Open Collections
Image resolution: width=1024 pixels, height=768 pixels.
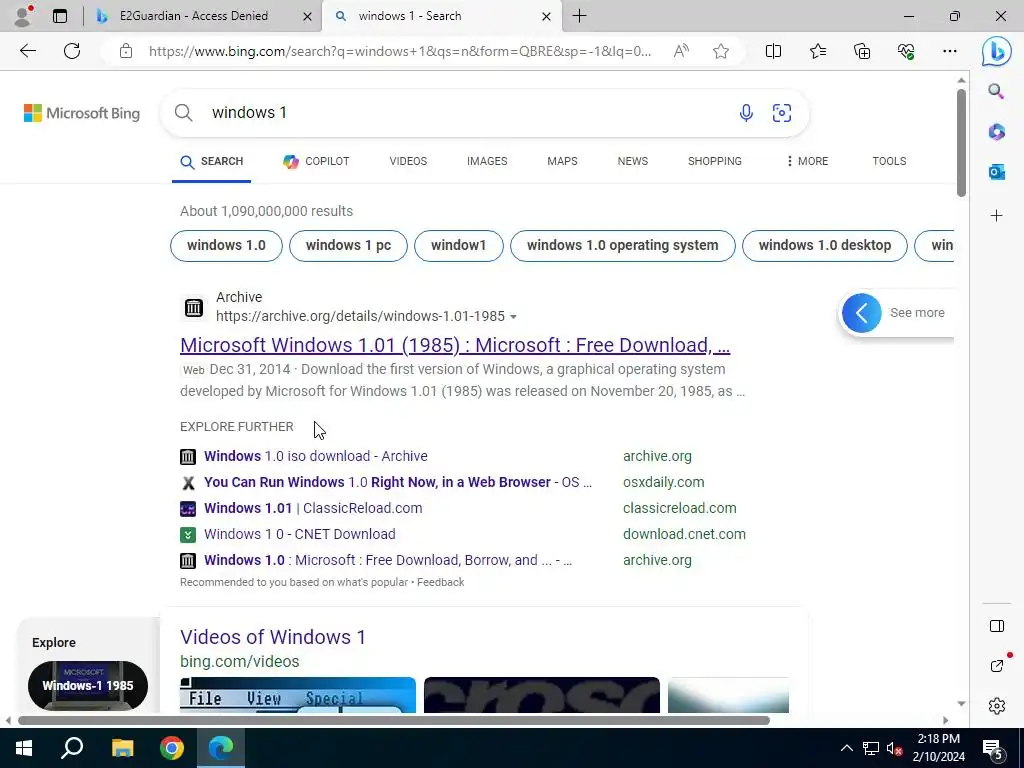tap(862, 51)
